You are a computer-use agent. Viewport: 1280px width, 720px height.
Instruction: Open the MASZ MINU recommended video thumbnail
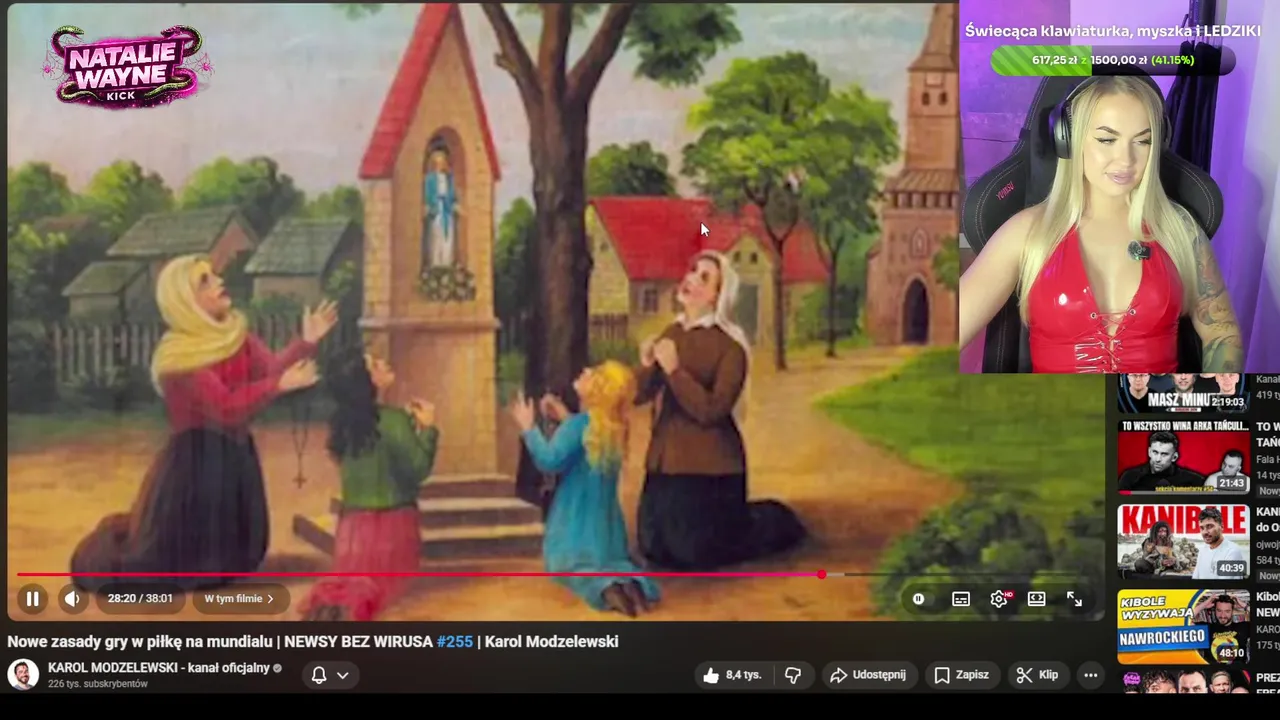[x=1183, y=393]
